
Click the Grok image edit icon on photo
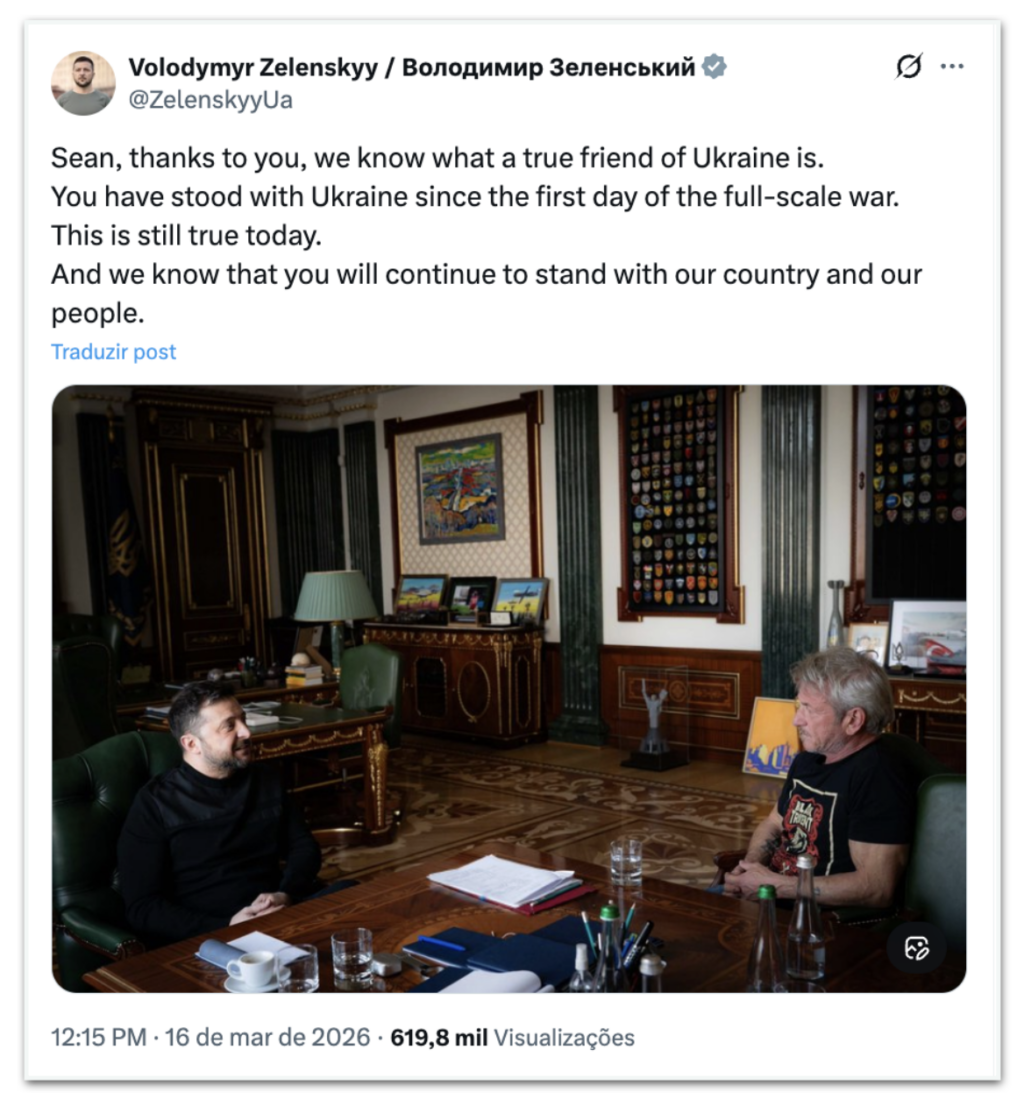918,948
